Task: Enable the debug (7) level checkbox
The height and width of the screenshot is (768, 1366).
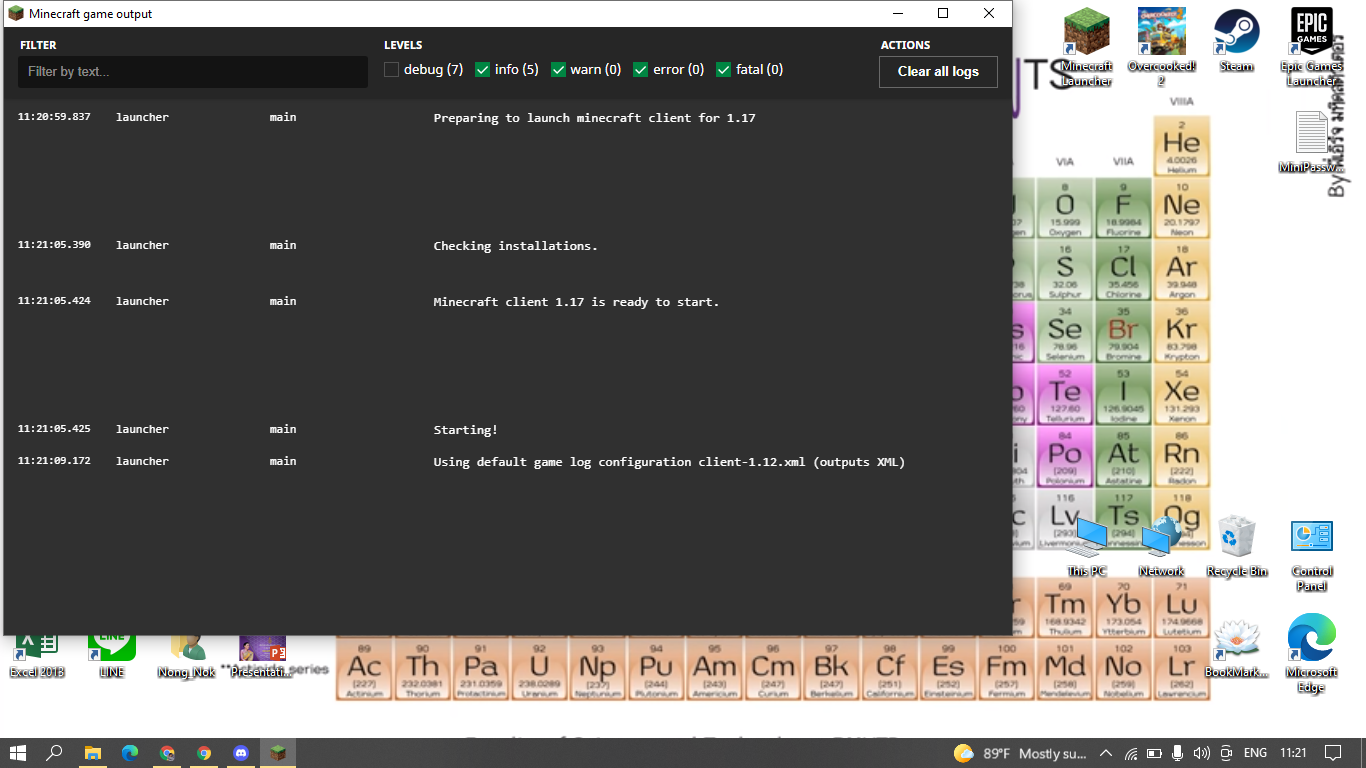Action: tap(392, 70)
